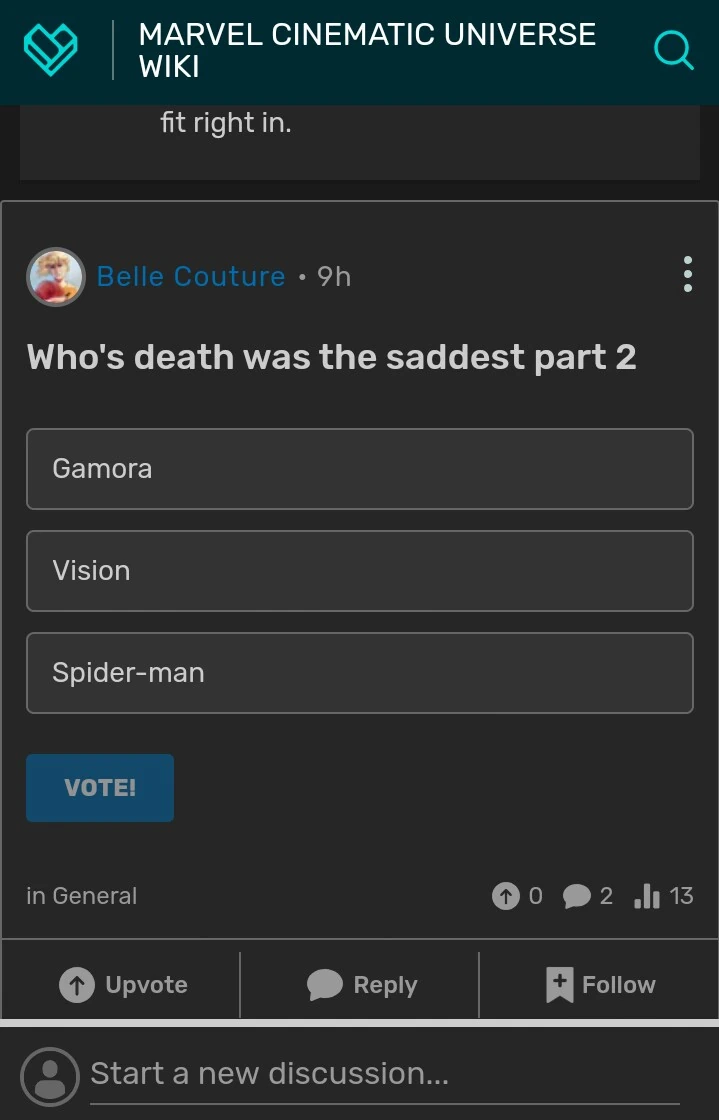The height and width of the screenshot is (1120, 719).
Task: Select the Gamora poll option
Action: [359, 469]
